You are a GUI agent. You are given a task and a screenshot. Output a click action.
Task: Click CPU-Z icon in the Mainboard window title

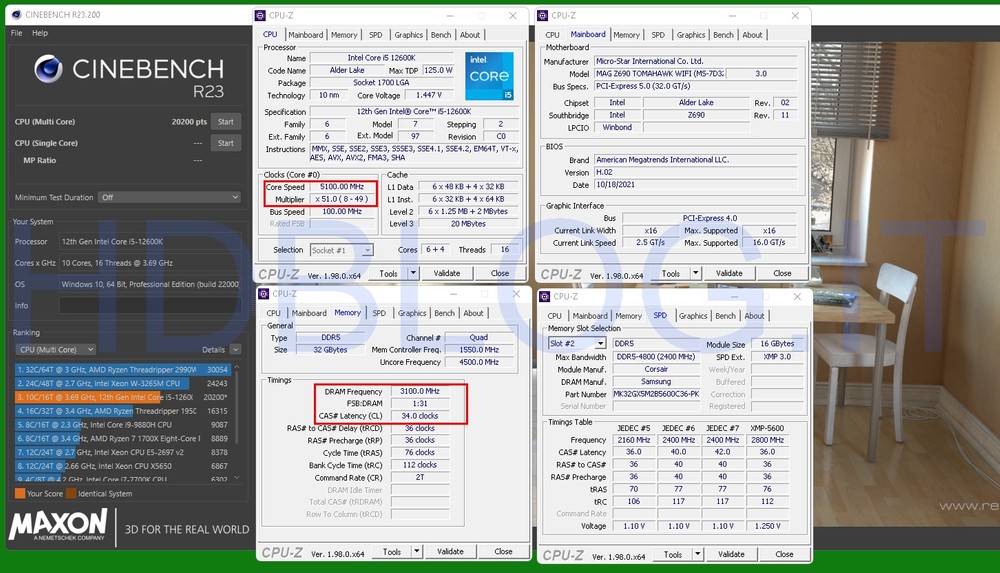(543, 15)
